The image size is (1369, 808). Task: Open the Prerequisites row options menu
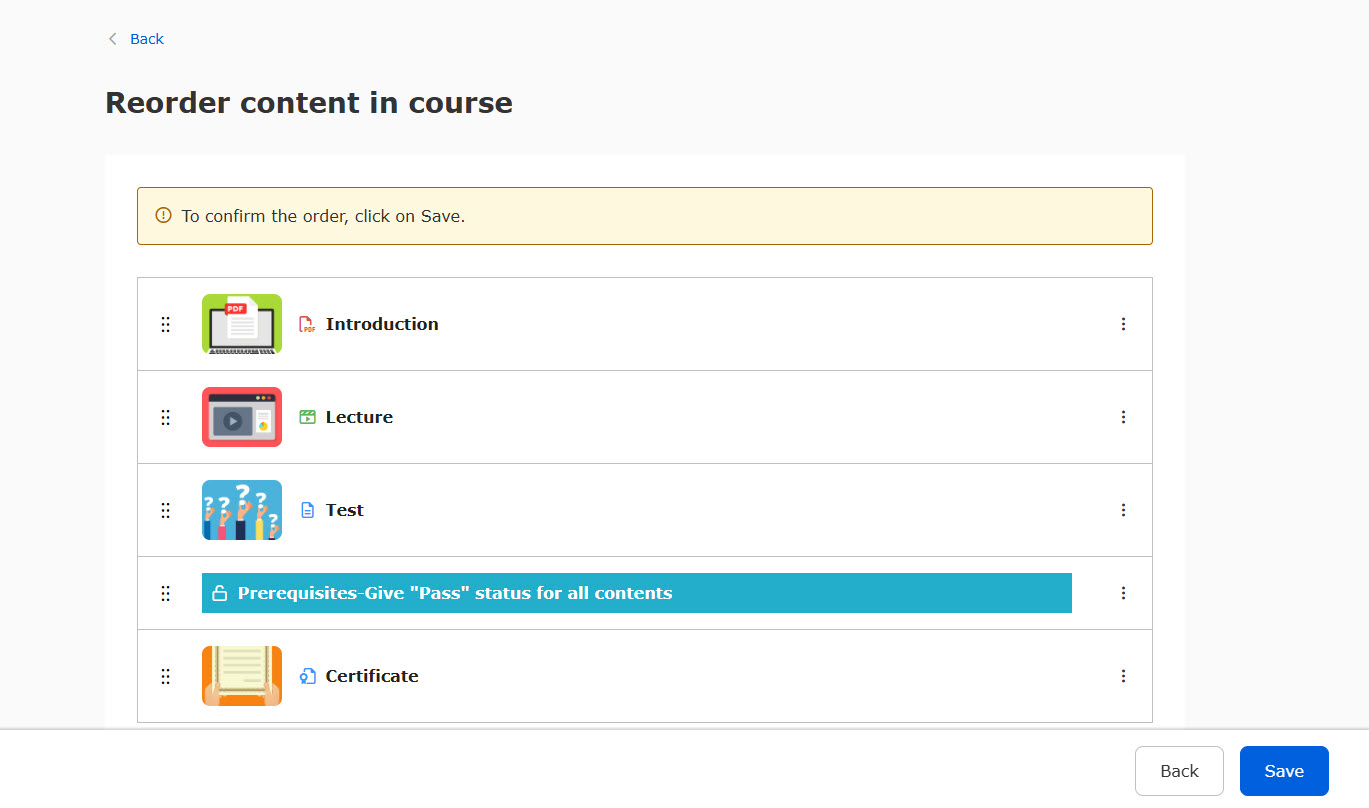(1123, 593)
